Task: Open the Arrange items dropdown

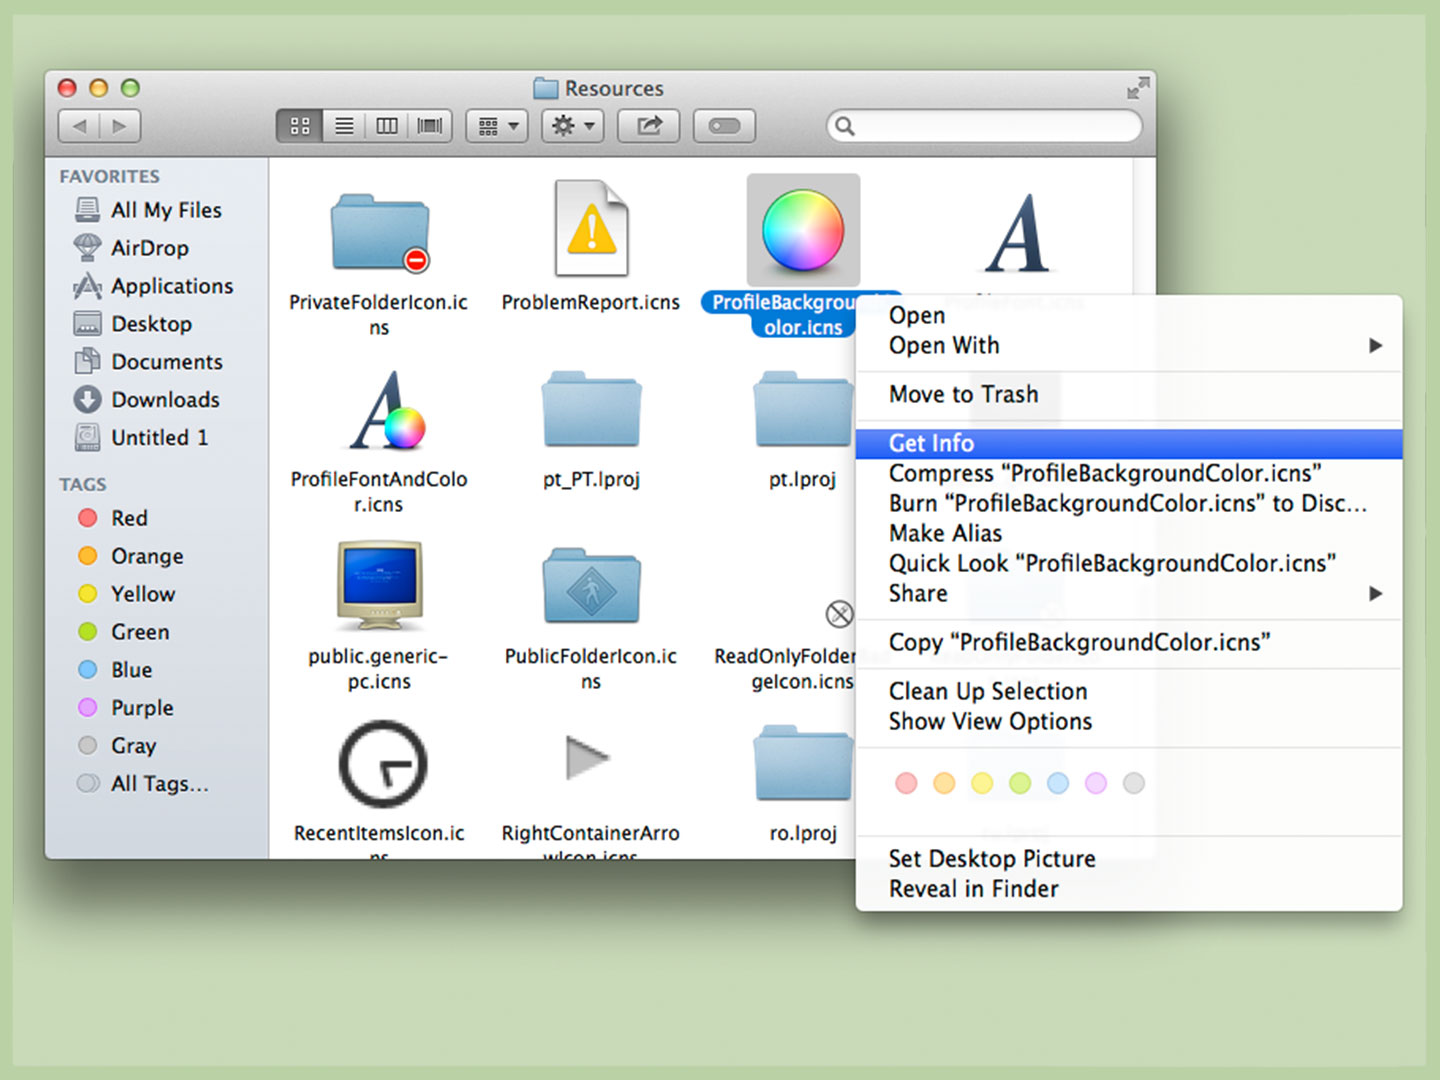Action: (496, 125)
